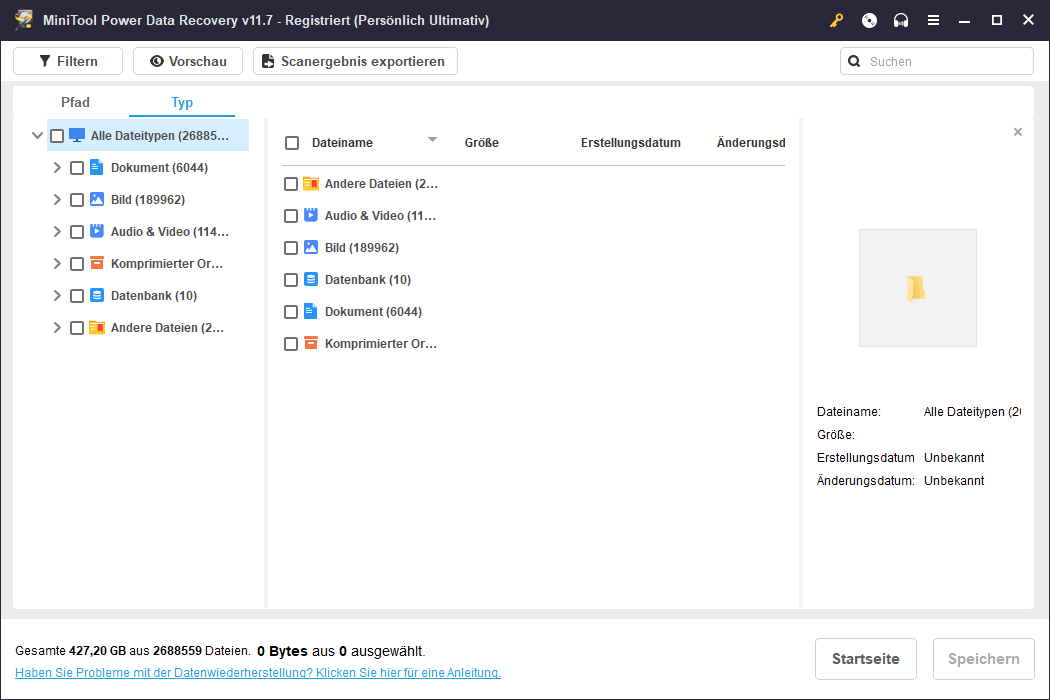
Task: Sort by Änderungsdatum column header
Action: click(751, 143)
